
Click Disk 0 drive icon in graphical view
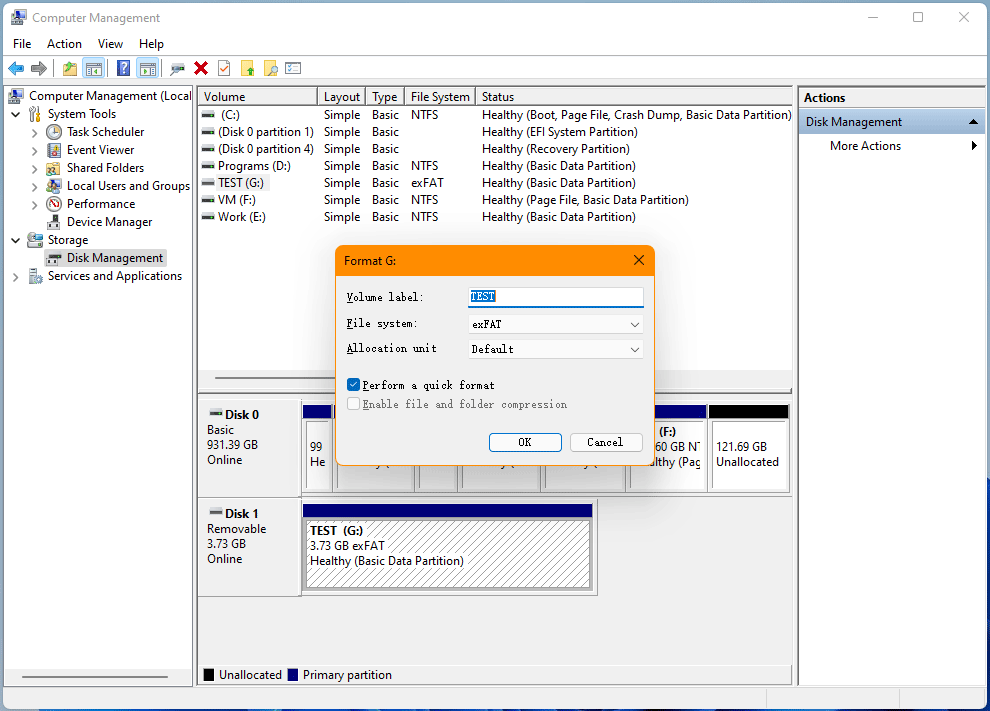coord(216,414)
